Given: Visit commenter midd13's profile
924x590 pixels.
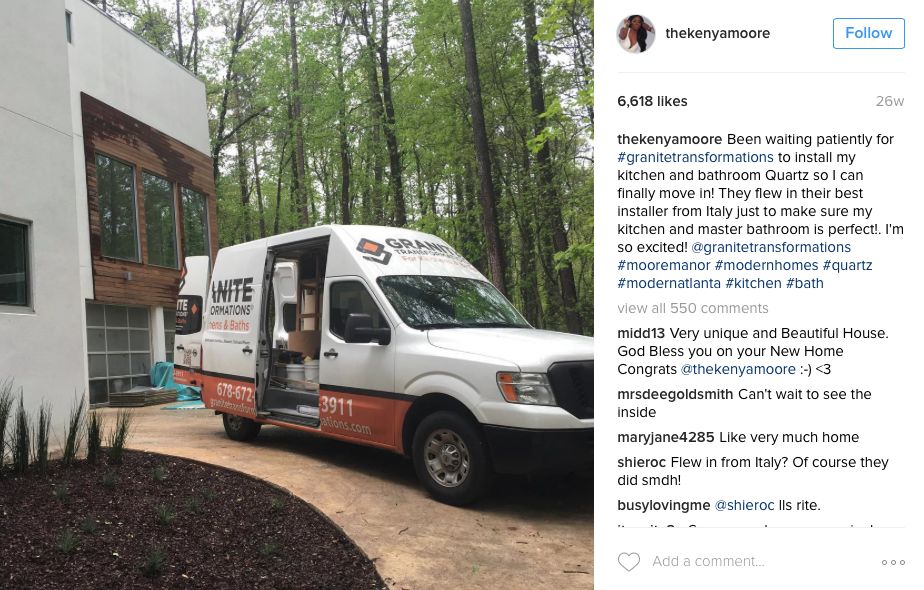Looking at the screenshot, I should 641,334.
